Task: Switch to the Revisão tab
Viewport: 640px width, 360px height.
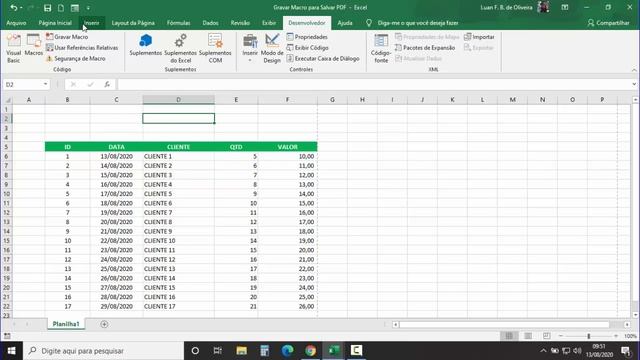Action: [x=240, y=23]
